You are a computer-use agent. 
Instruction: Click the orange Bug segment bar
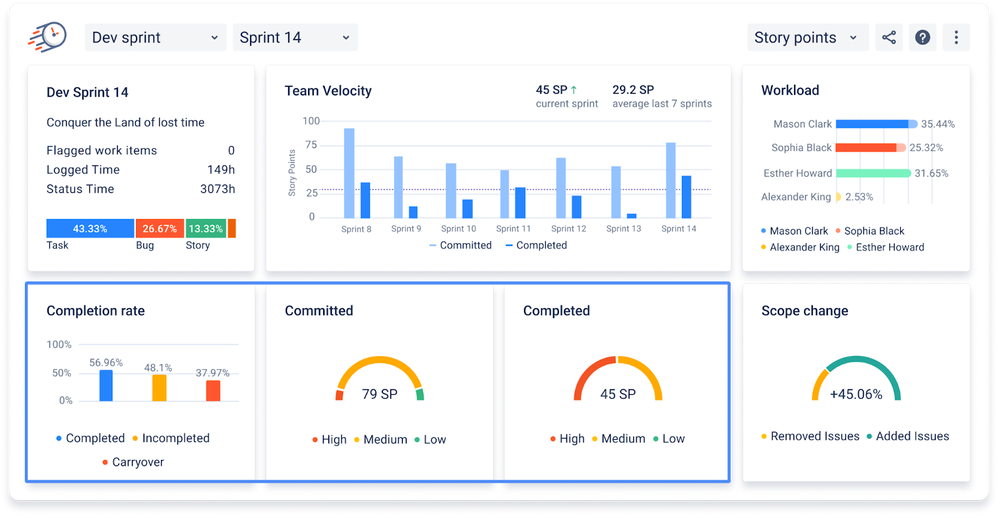159,228
